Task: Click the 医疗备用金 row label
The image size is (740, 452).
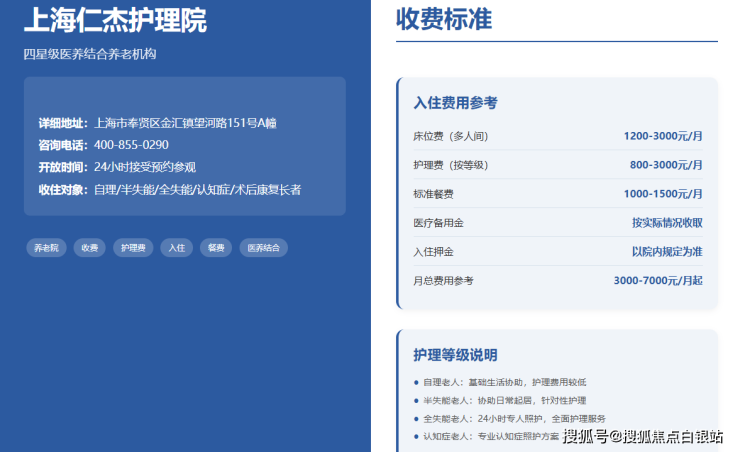Action: (x=438, y=223)
